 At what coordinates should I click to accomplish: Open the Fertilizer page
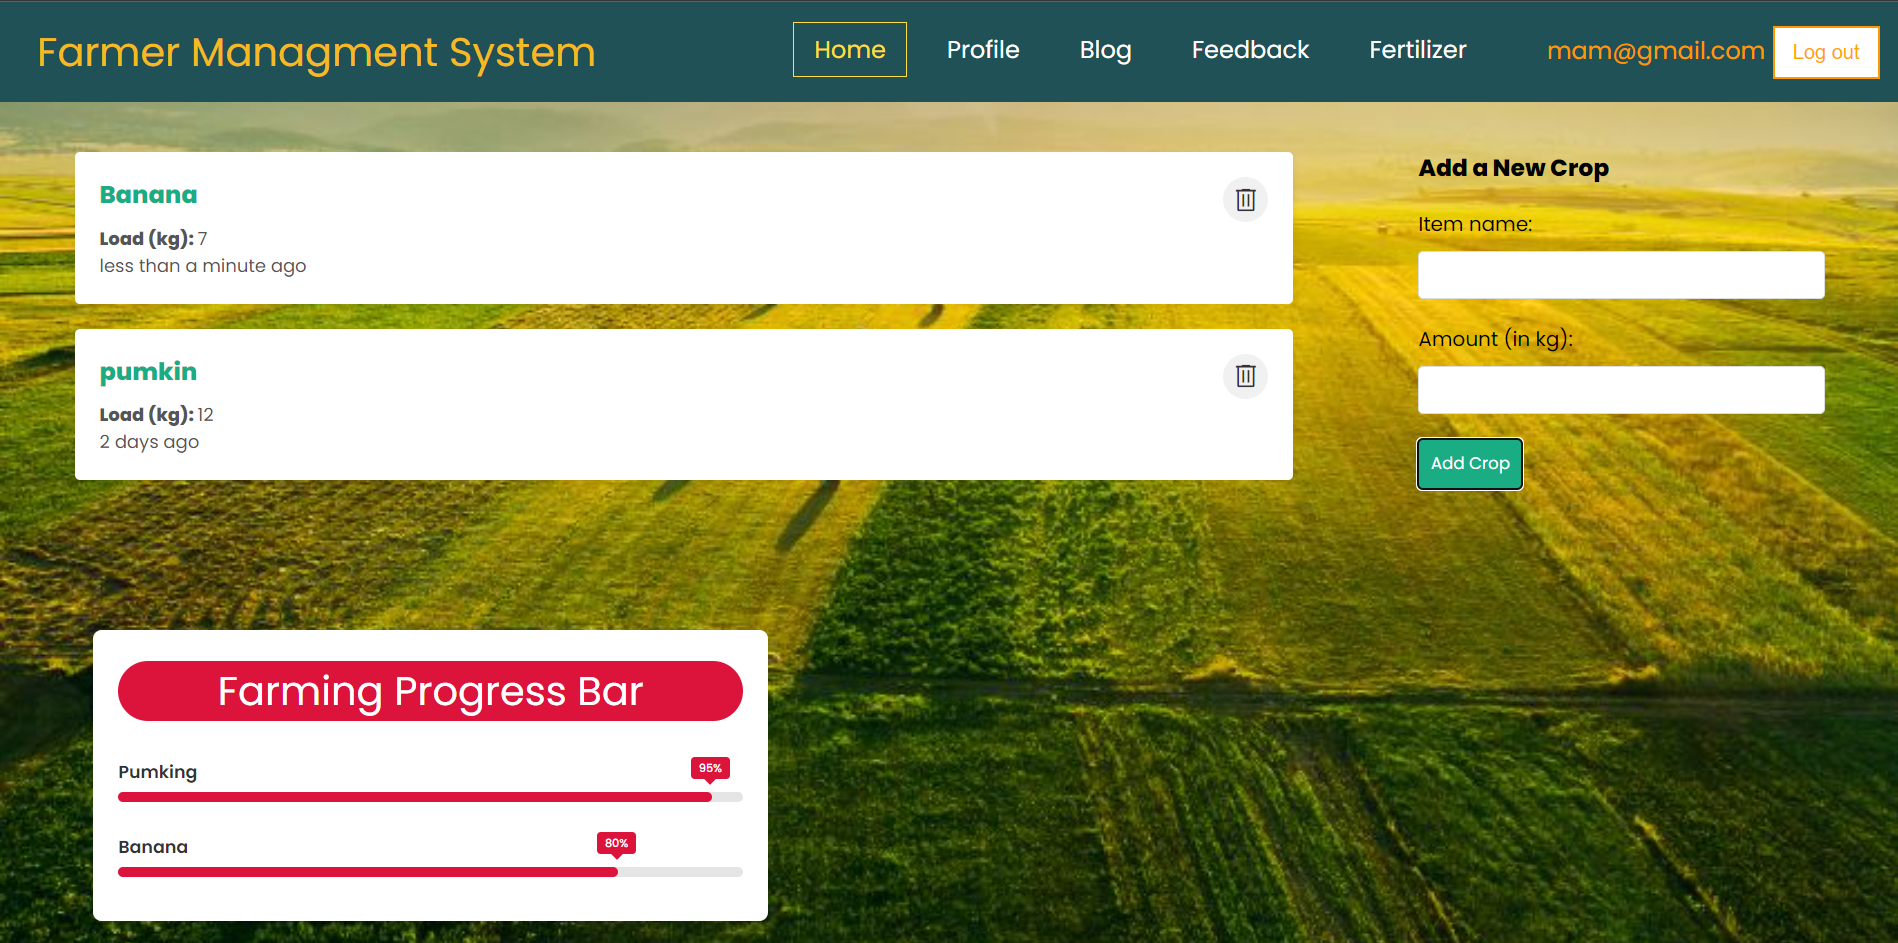point(1417,50)
